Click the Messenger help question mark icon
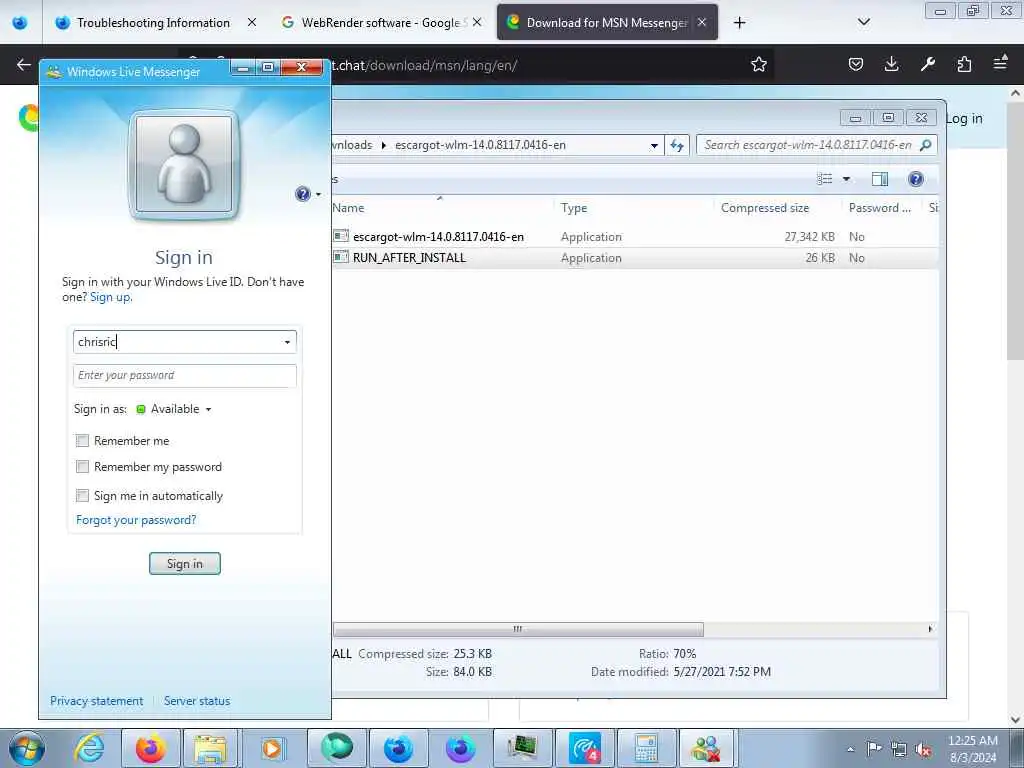1024x768 pixels. pyautogui.click(x=302, y=194)
